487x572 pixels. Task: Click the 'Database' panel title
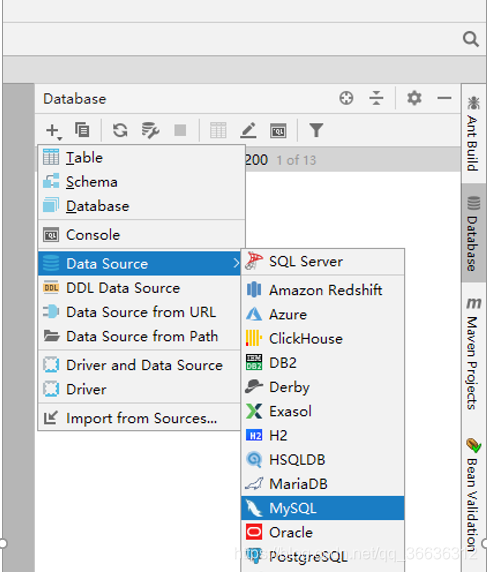coord(75,99)
